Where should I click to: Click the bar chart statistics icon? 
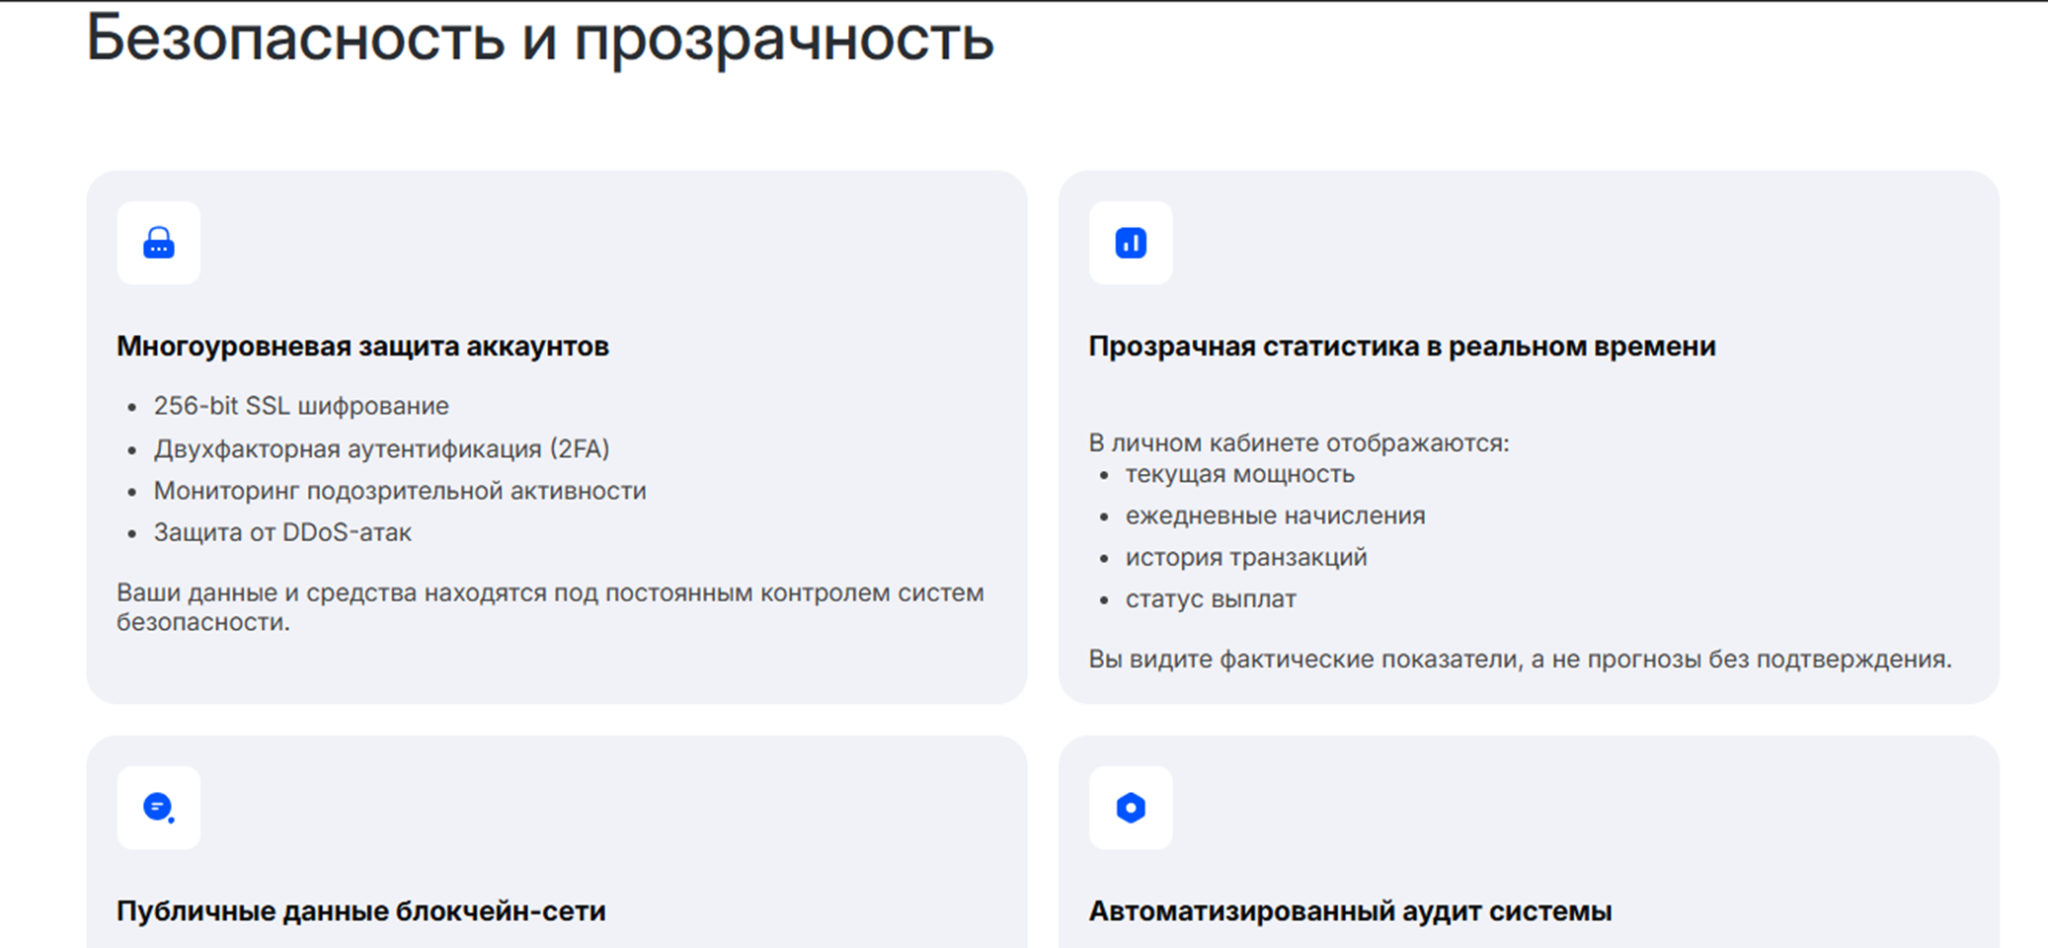coord(1130,243)
